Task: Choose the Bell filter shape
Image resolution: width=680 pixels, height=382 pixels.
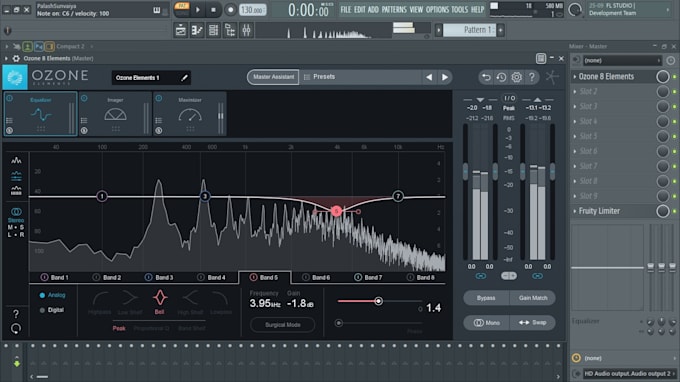Action: point(160,302)
